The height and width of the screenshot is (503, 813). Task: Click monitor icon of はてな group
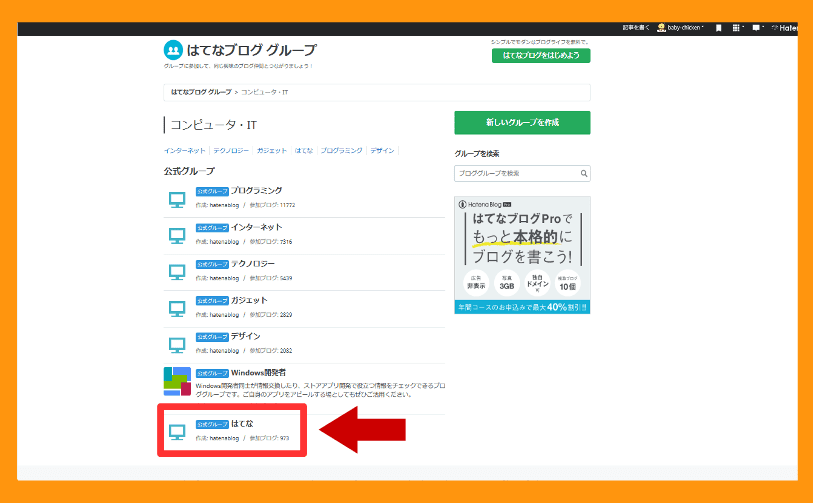[177, 431]
